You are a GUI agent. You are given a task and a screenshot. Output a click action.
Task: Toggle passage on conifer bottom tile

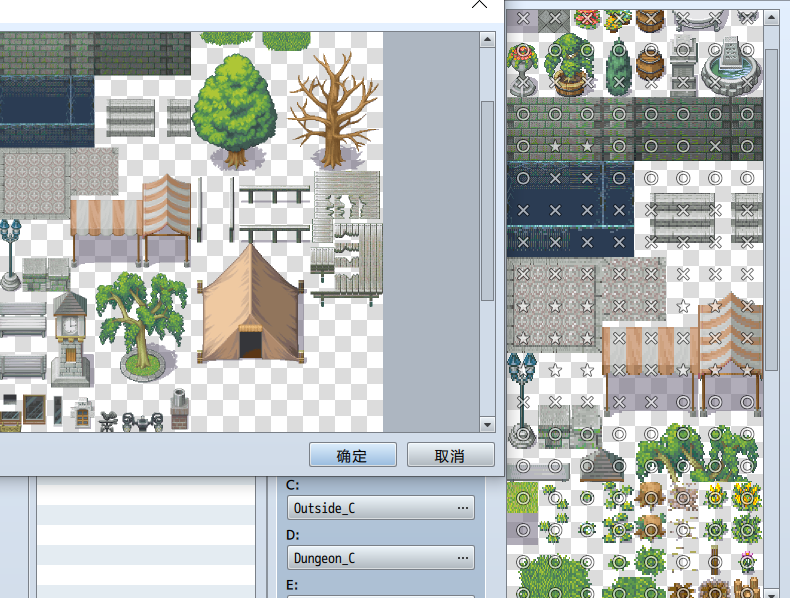(x=619, y=82)
